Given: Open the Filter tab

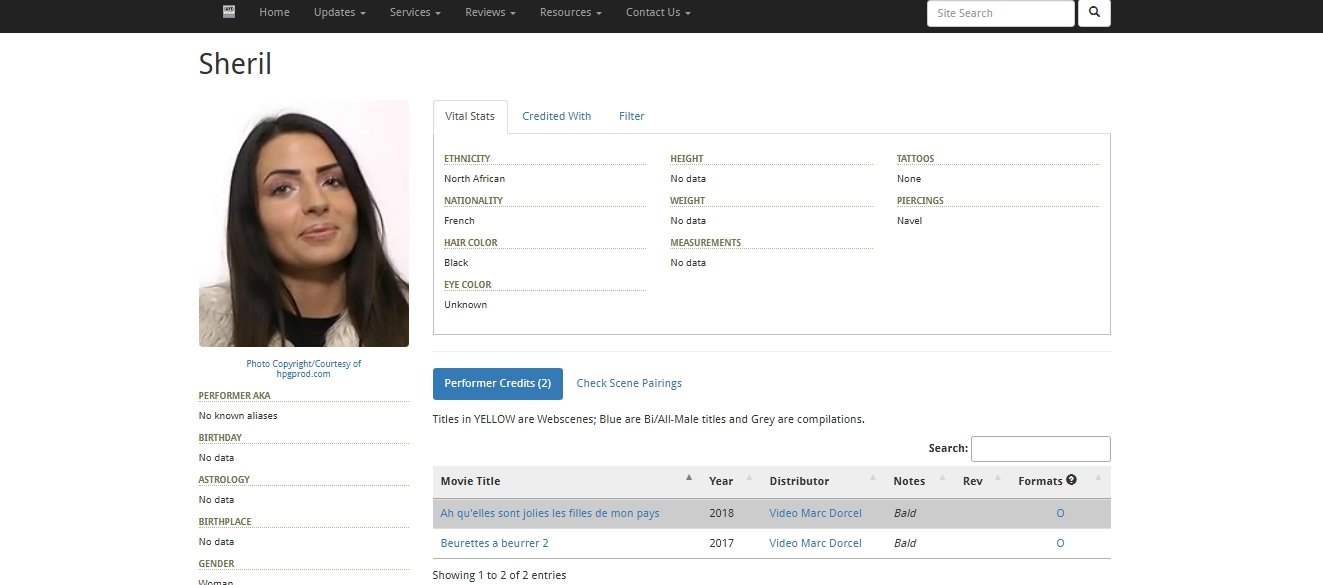Looking at the screenshot, I should (631, 116).
